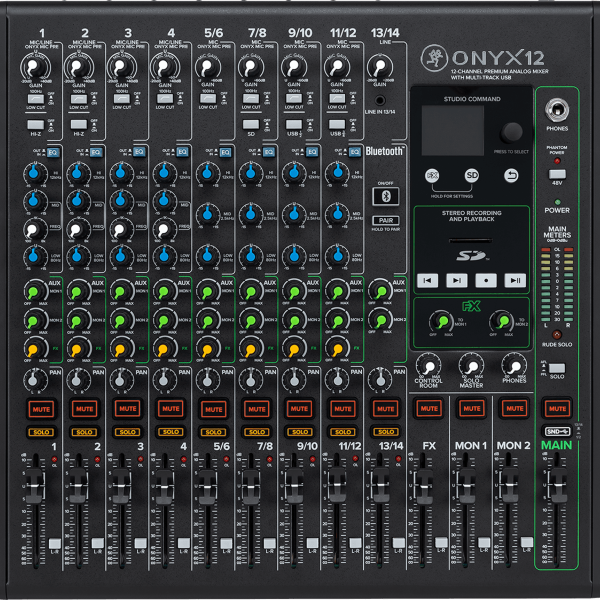Image resolution: width=600 pixels, height=600 pixels.
Task: Click the MON 1 fader cap
Action: 466,485
